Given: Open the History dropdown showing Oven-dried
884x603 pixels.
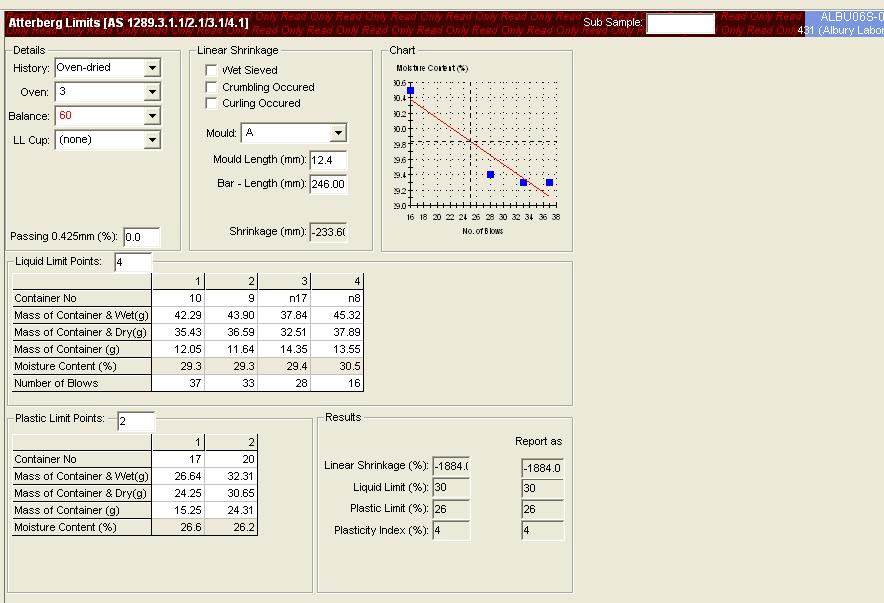Looking at the screenshot, I should [x=152, y=68].
